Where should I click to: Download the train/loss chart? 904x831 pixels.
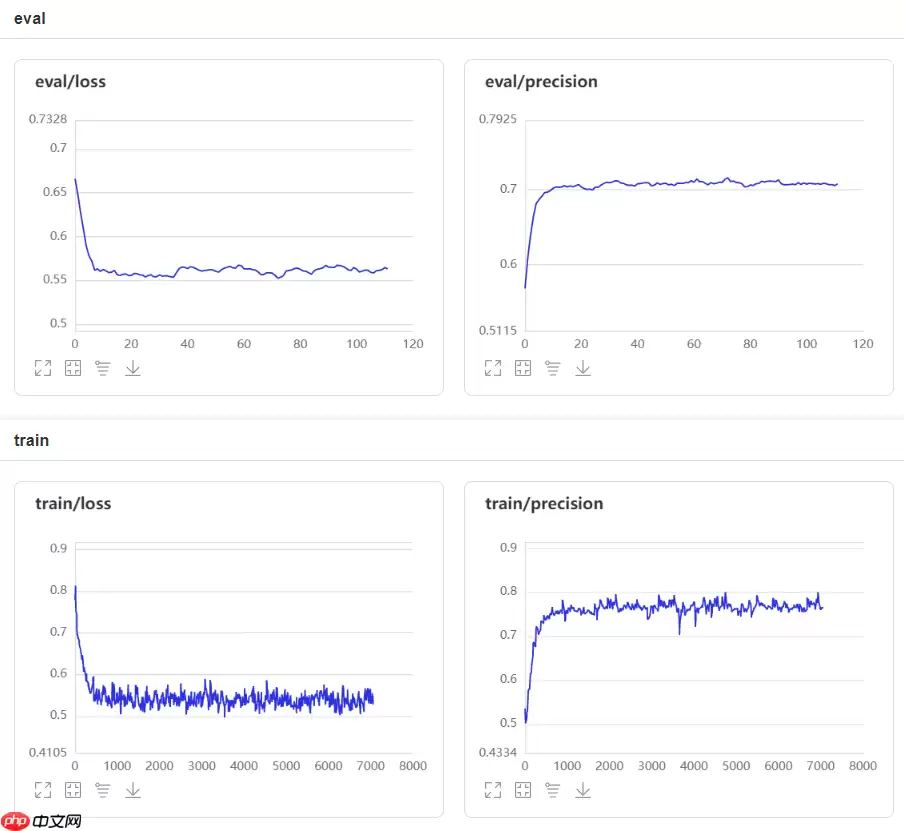[x=132, y=790]
